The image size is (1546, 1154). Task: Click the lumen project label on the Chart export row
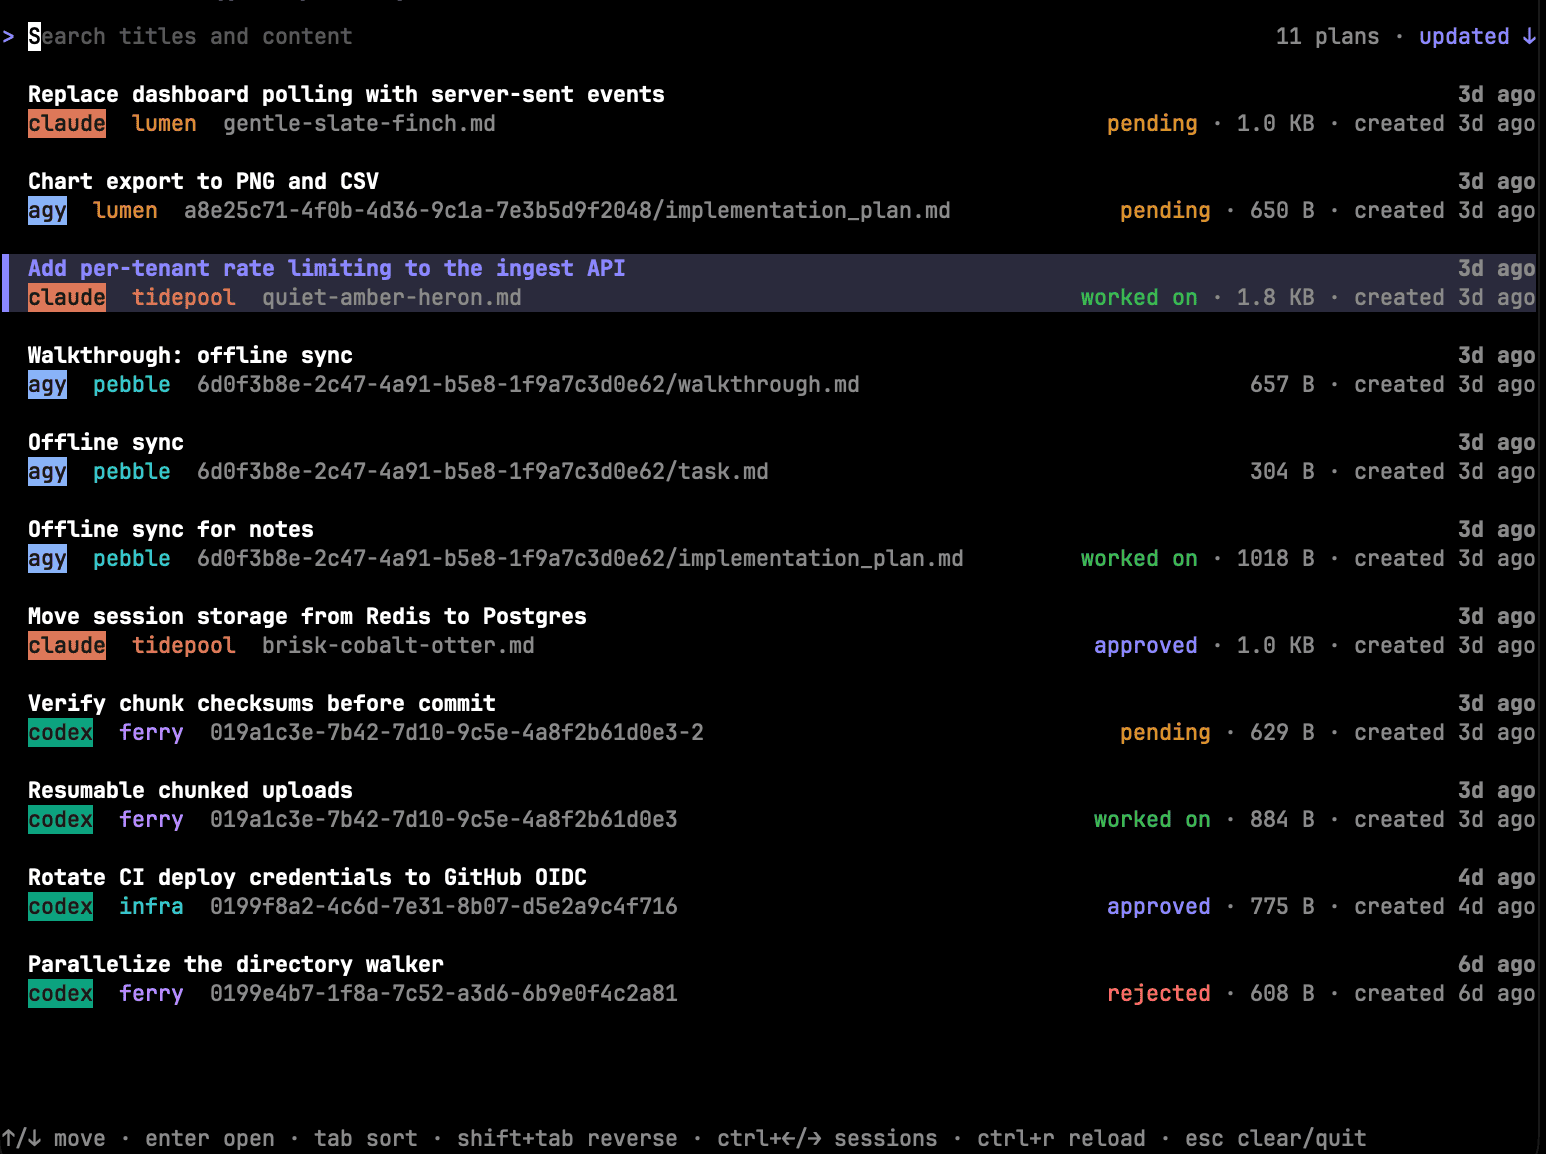[125, 210]
